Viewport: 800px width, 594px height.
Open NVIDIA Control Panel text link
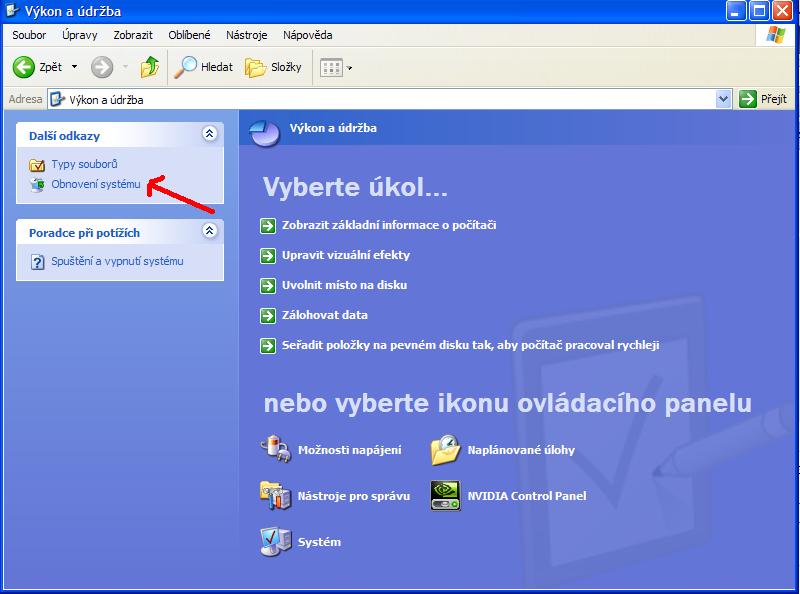[527, 496]
